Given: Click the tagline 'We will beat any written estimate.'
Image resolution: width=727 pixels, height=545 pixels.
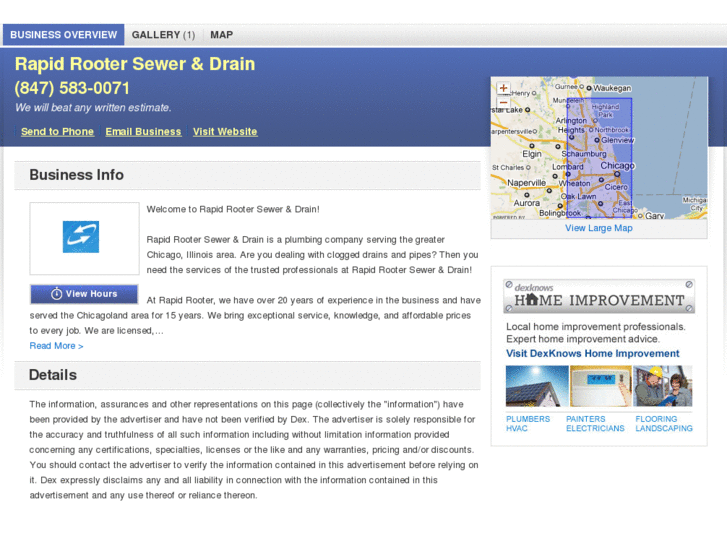Looking at the screenshot, I should [93, 108].
